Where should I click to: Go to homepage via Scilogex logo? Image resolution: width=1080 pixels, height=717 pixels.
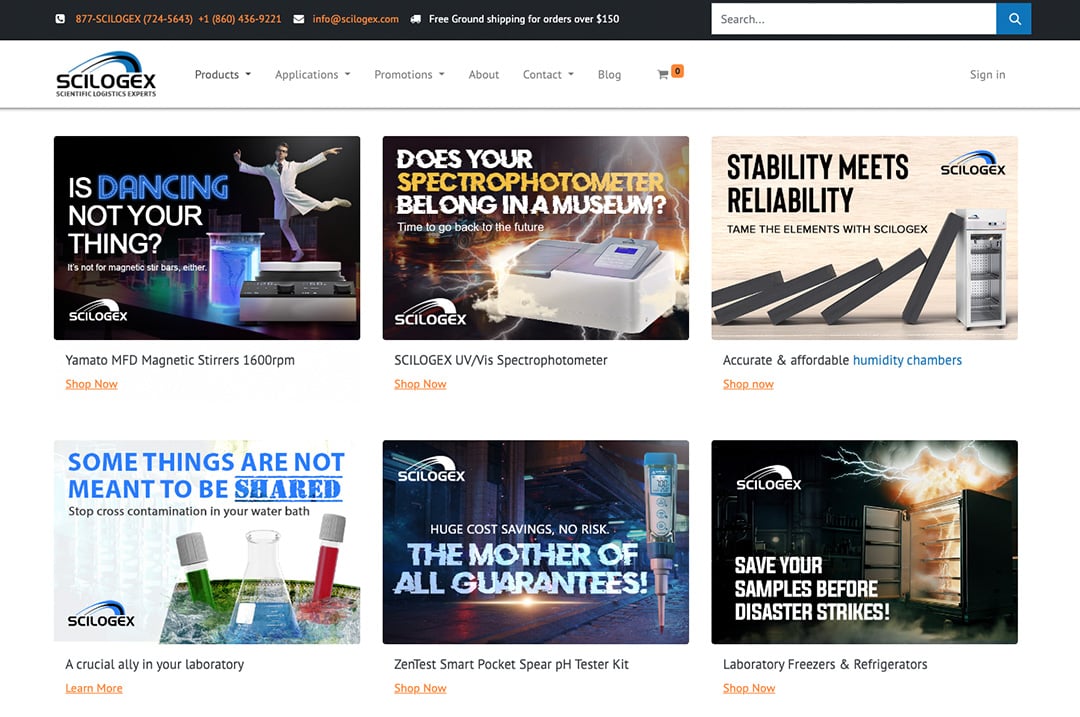click(x=106, y=74)
